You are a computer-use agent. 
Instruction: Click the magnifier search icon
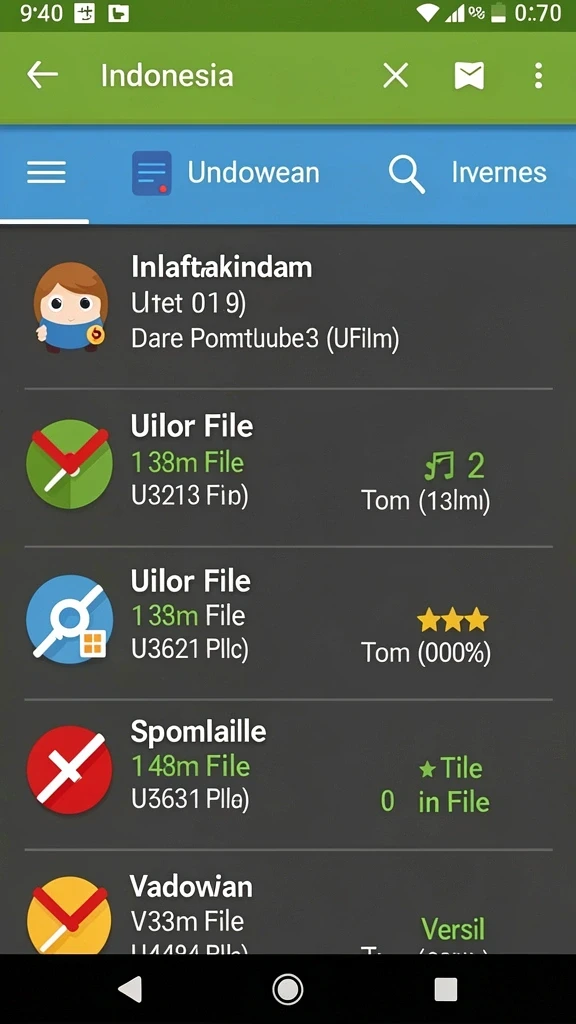click(x=407, y=174)
